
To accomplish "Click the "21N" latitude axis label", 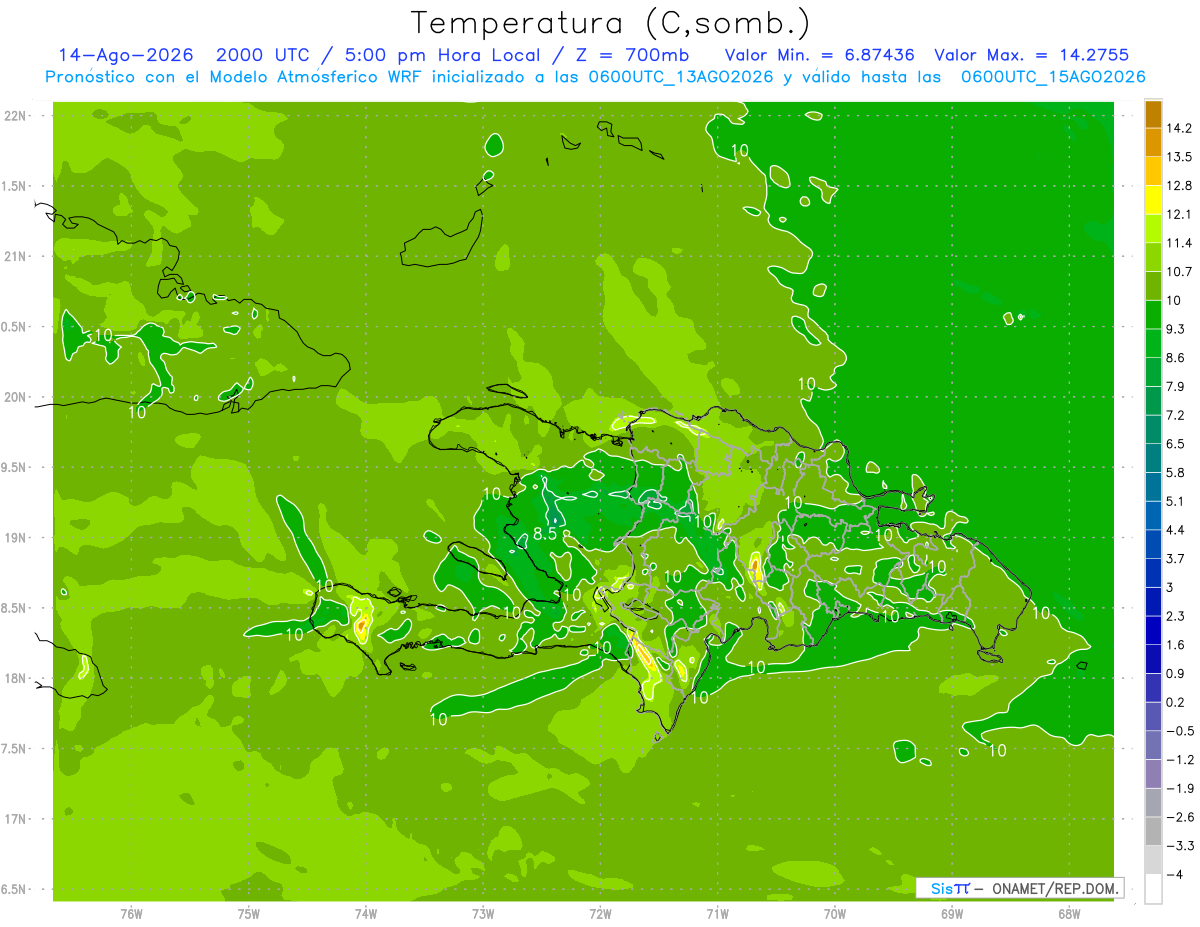I will [17, 256].
